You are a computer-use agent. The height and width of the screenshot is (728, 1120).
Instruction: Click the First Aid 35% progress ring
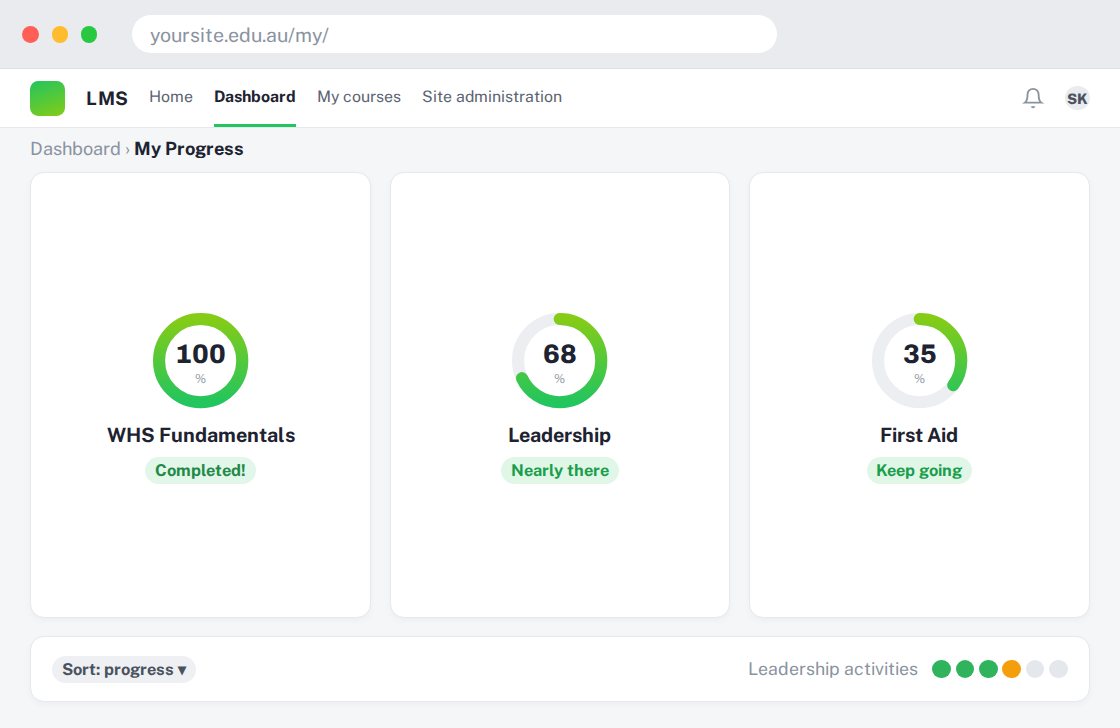[919, 360]
